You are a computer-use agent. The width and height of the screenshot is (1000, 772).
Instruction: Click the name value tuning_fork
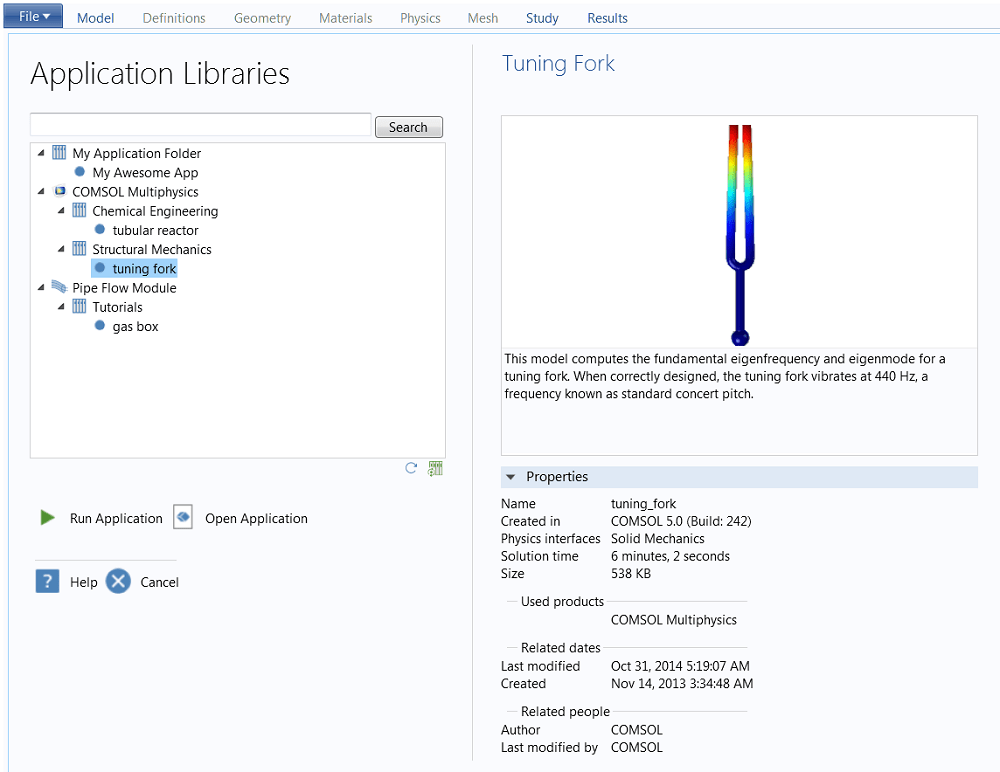pos(643,503)
